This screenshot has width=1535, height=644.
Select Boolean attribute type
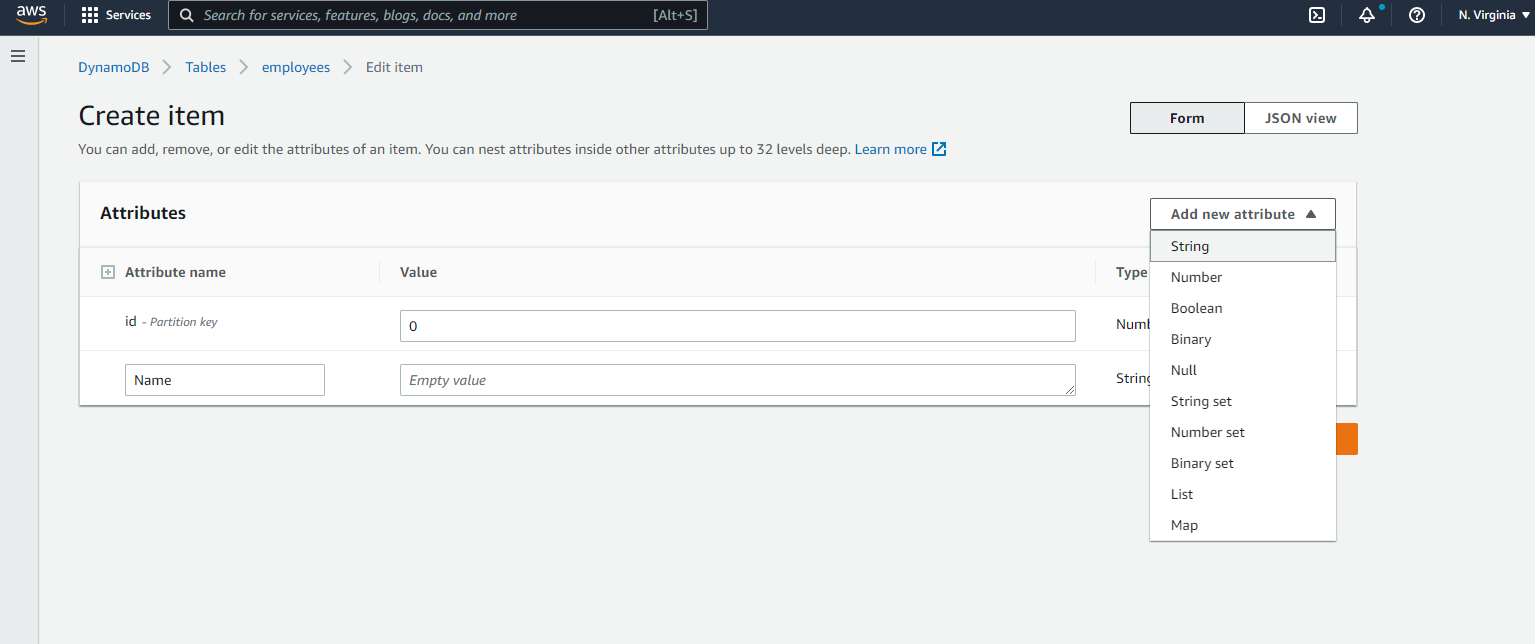[1243, 308]
